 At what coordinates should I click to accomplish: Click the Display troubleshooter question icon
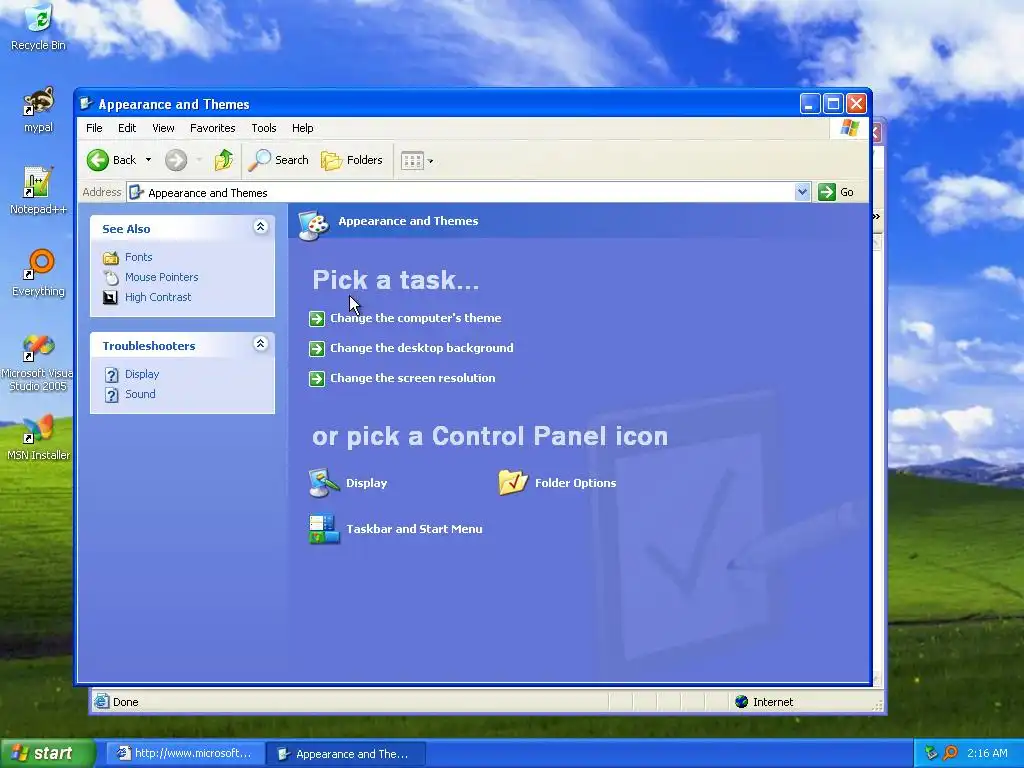coord(112,375)
